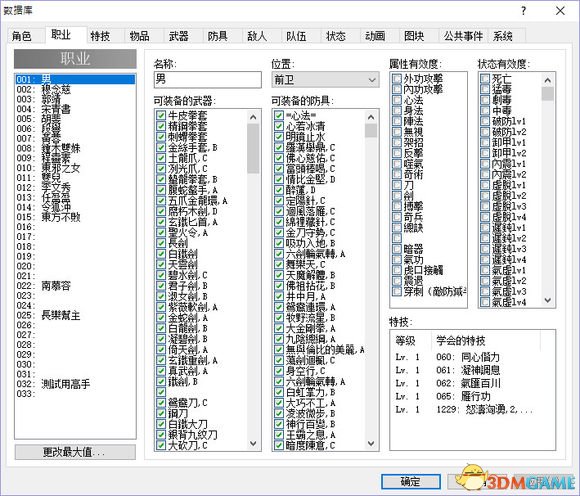580x496 pixels.
Task: Click the armor list scroll-up arrow
Action: 371,117
